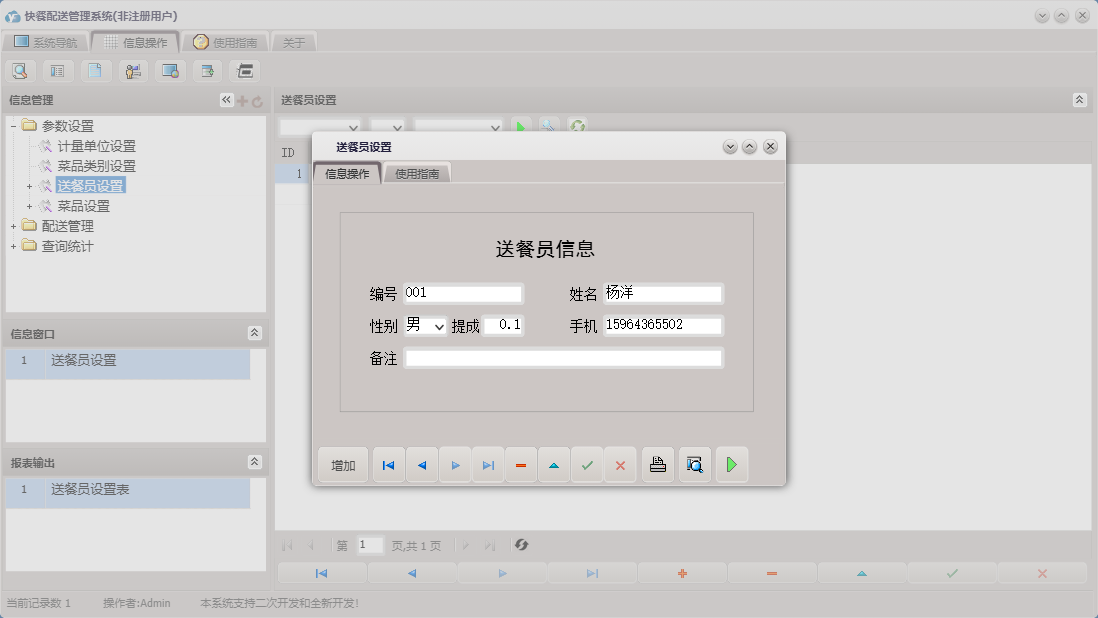Collapse the 信息窗口 panel header arrow

click(254, 333)
